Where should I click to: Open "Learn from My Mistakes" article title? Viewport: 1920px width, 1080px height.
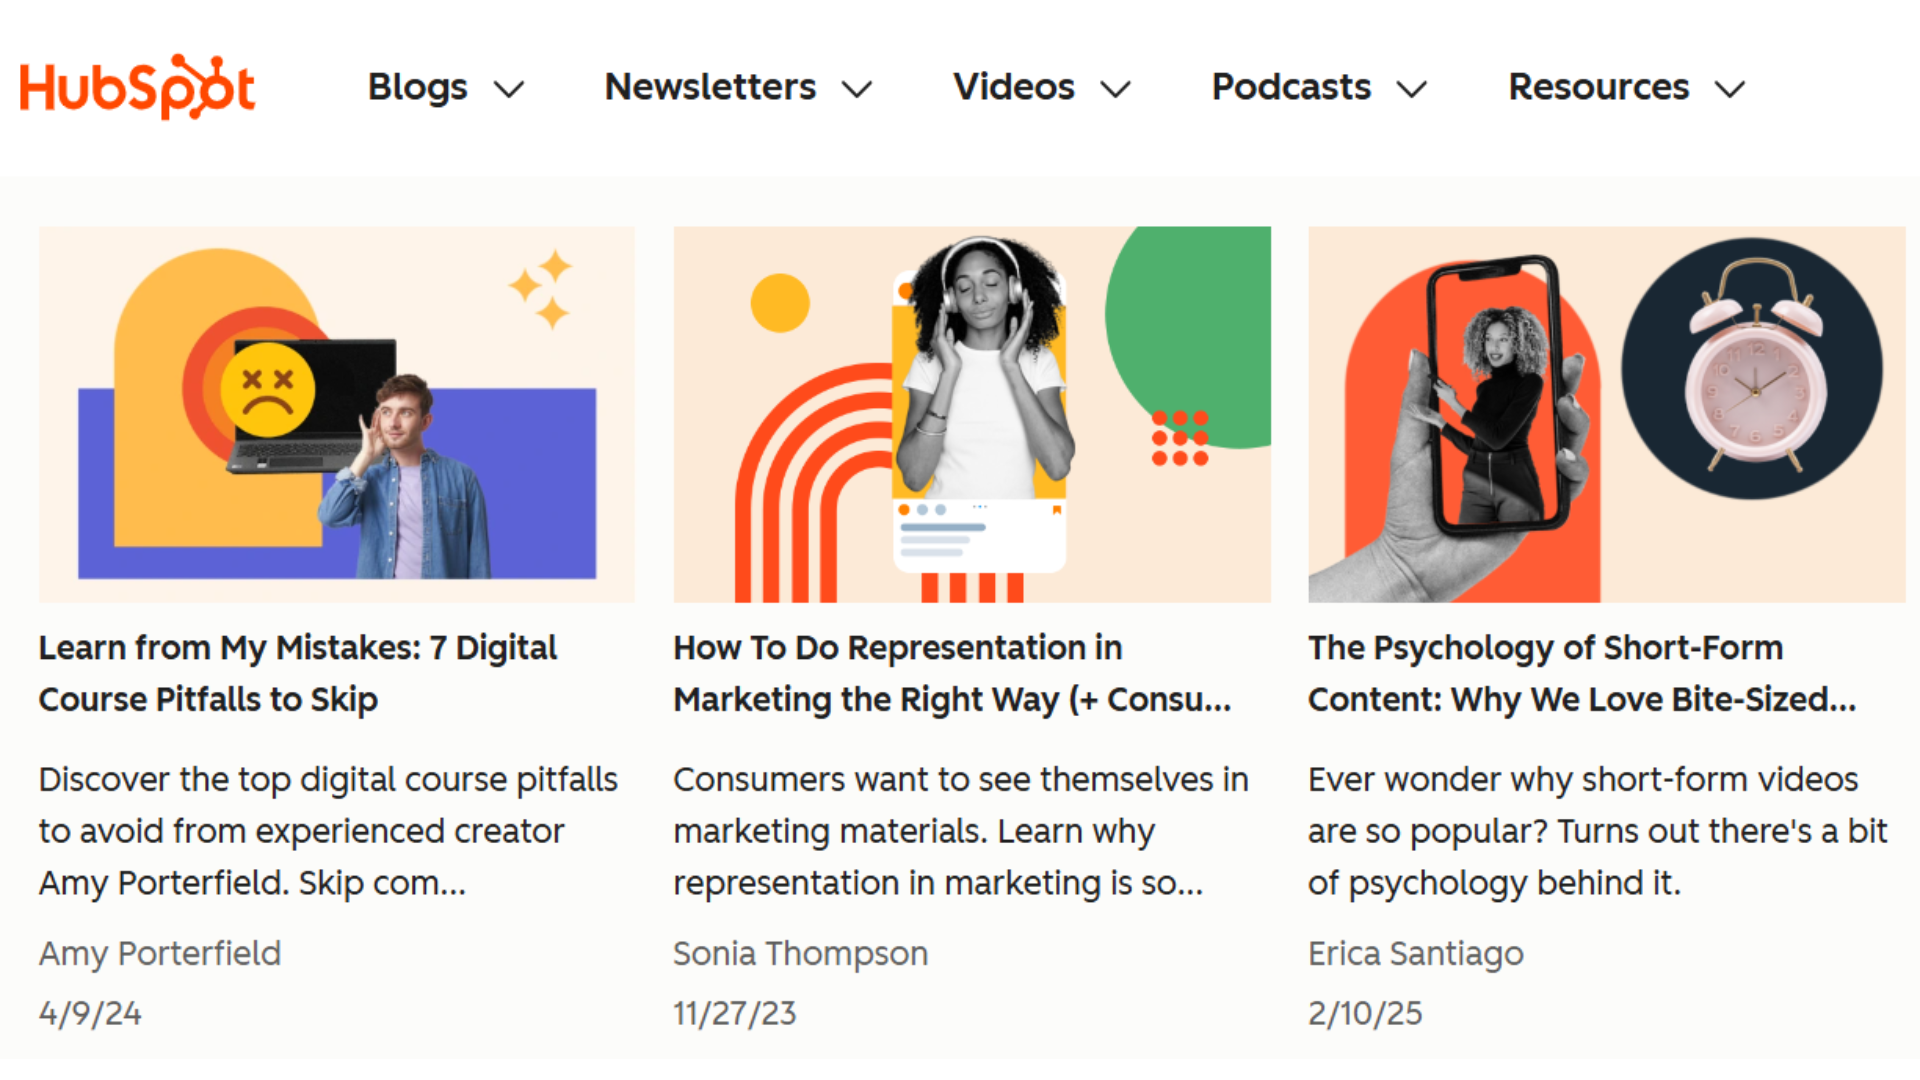click(298, 673)
